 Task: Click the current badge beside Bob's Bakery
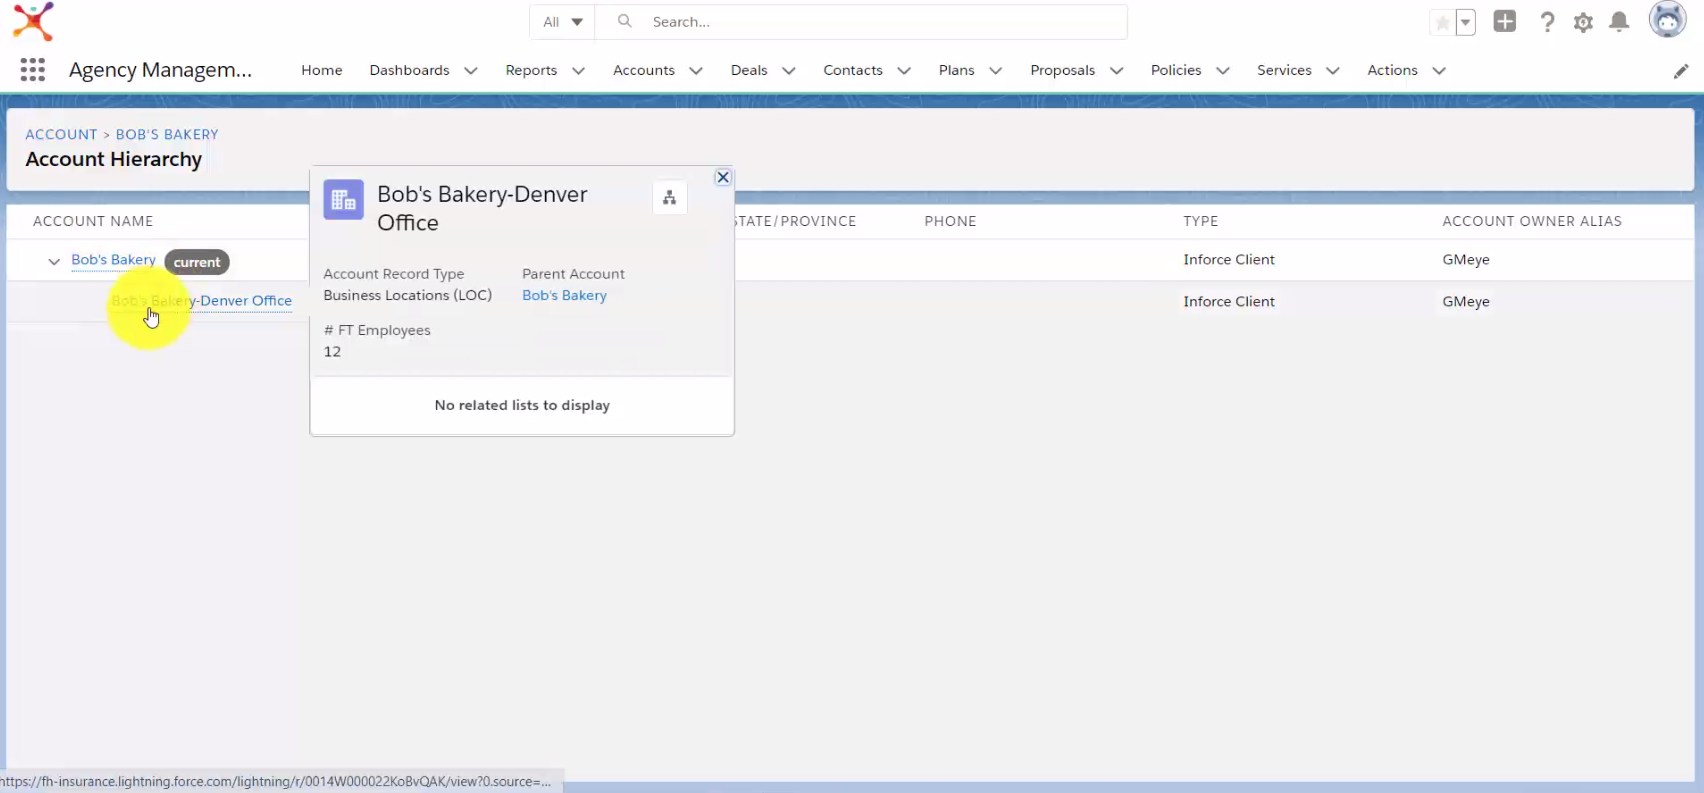[197, 262]
